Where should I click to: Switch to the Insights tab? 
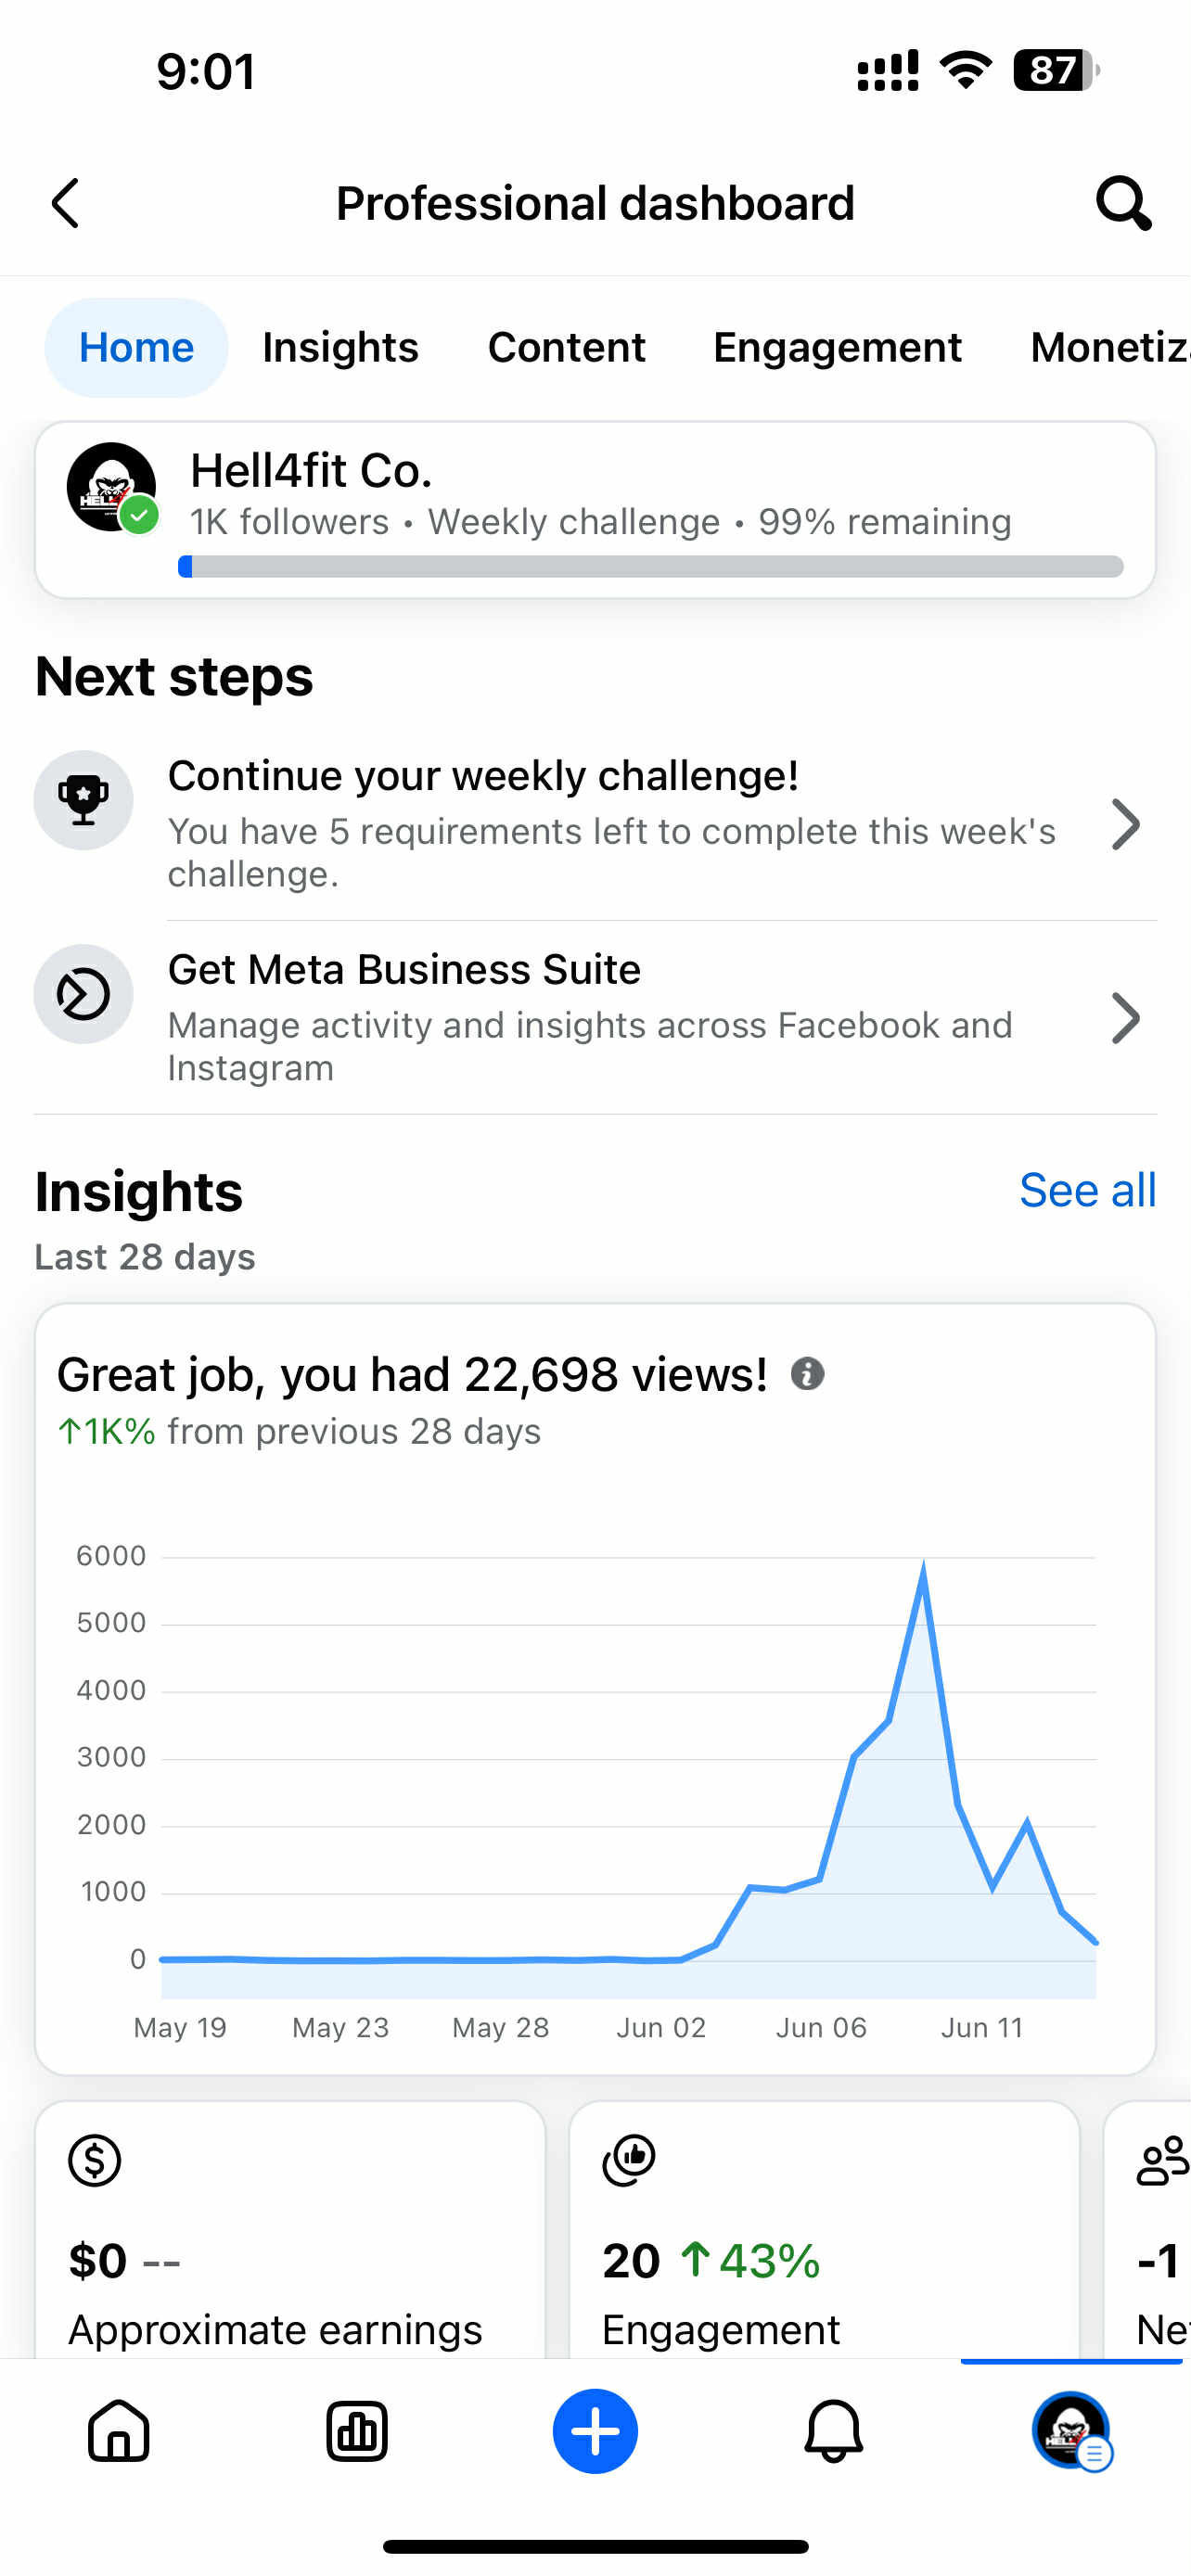(340, 347)
